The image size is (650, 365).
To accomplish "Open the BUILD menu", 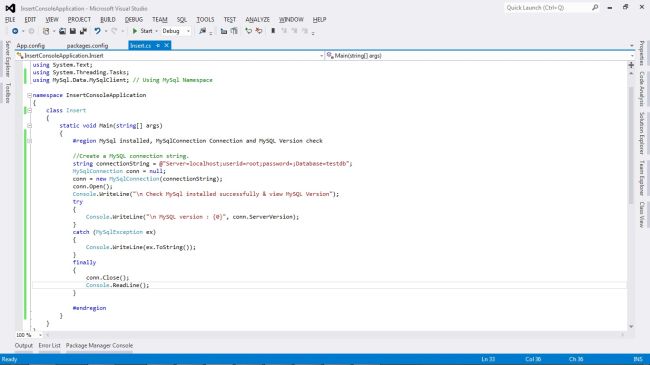I will [108, 19].
